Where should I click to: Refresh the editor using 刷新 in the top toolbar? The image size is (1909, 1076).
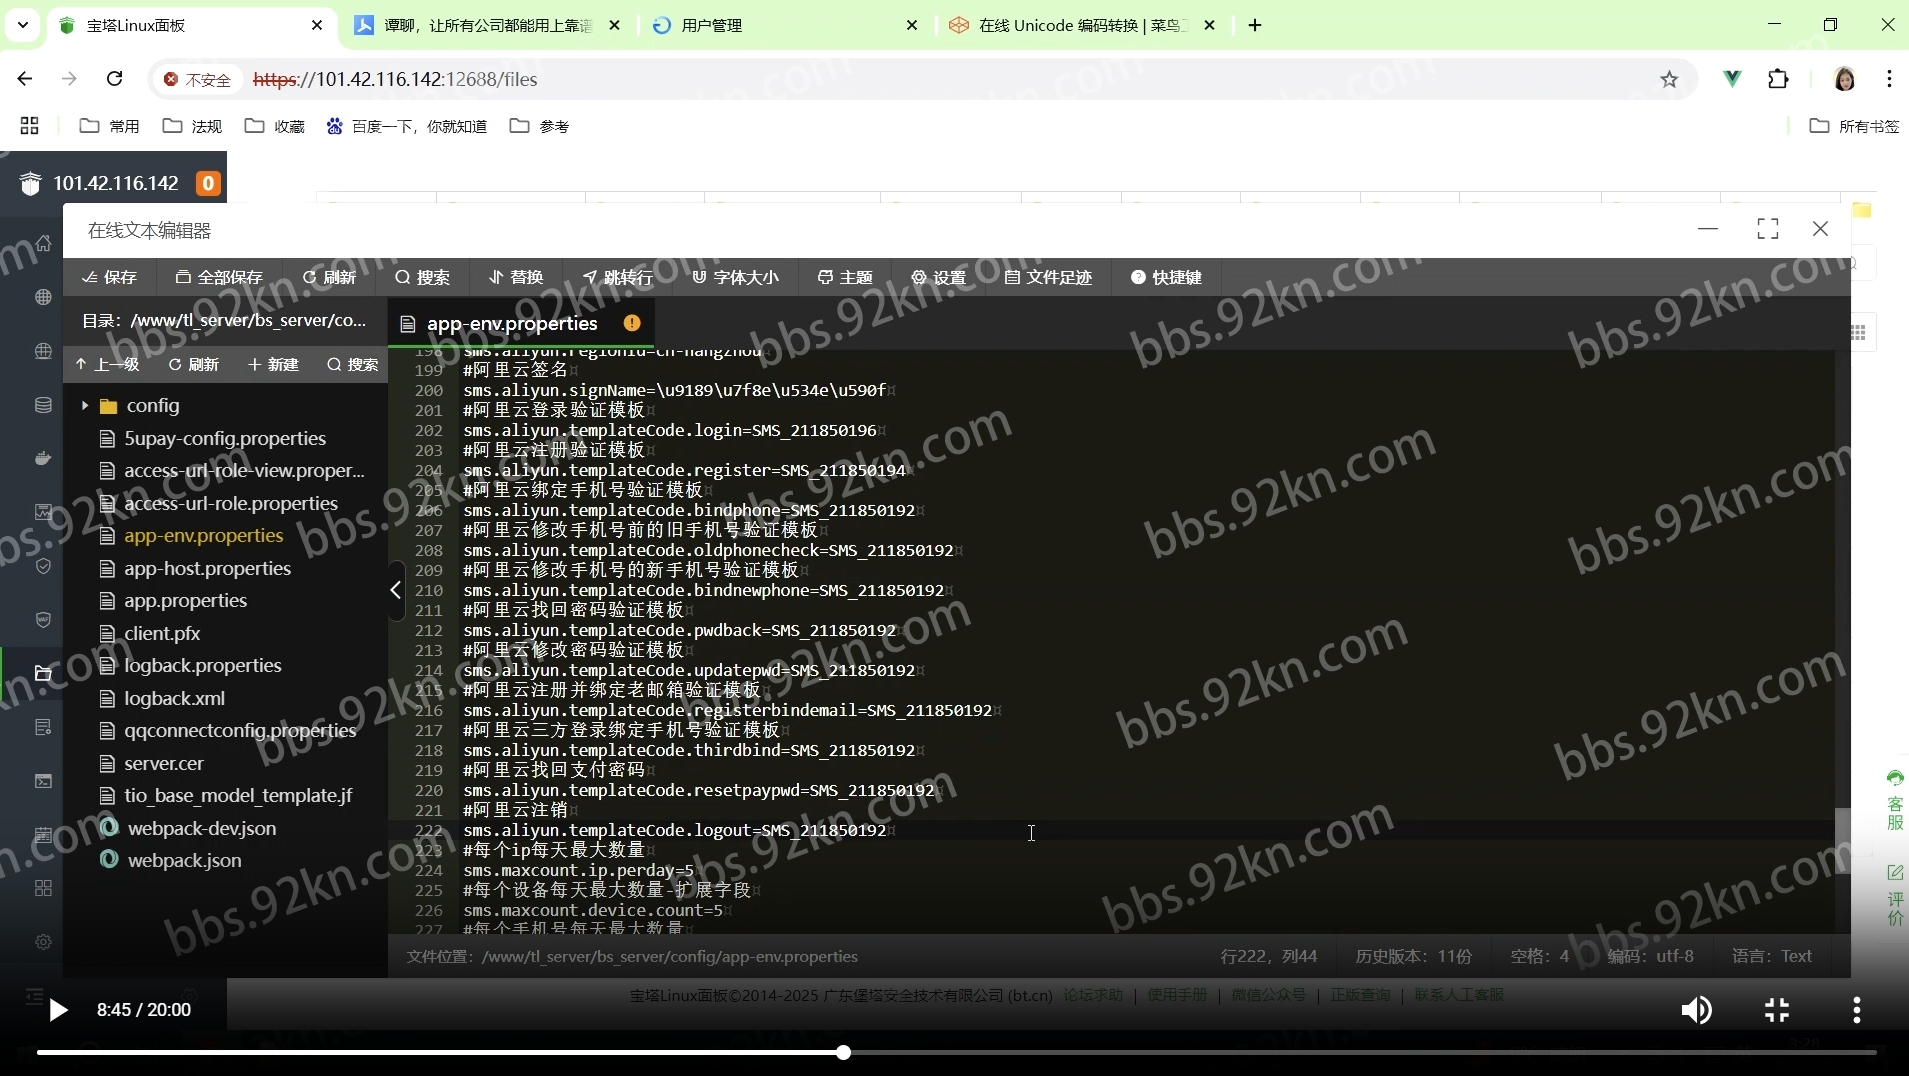[329, 277]
